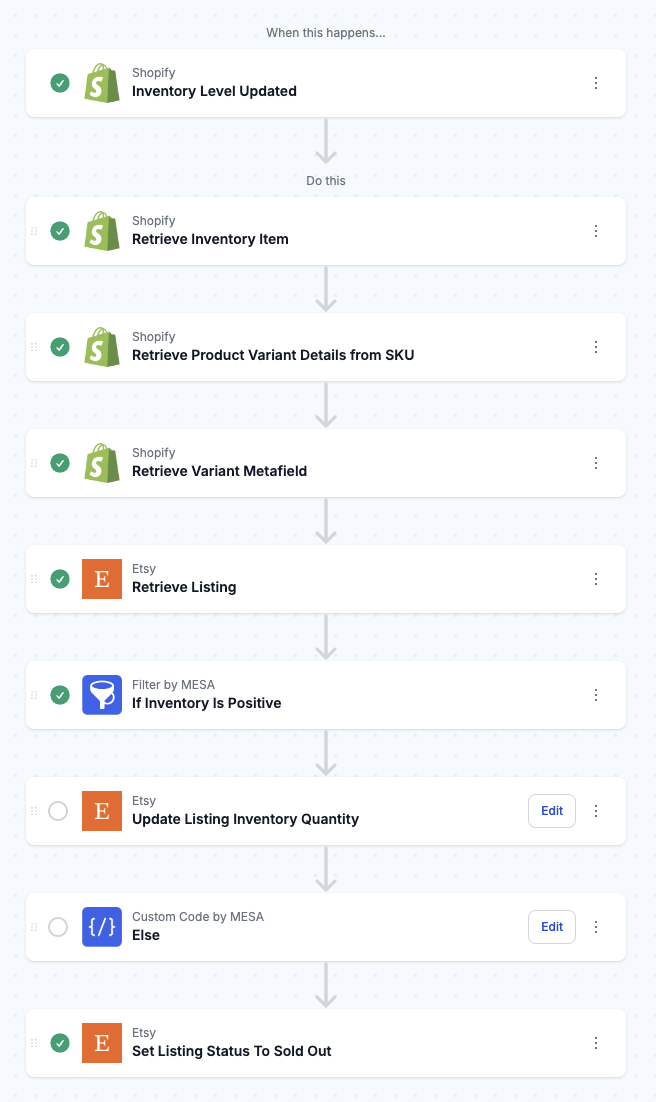Click Etsy icon on Set Listing Status step
The height and width of the screenshot is (1102, 656).
point(102,1043)
